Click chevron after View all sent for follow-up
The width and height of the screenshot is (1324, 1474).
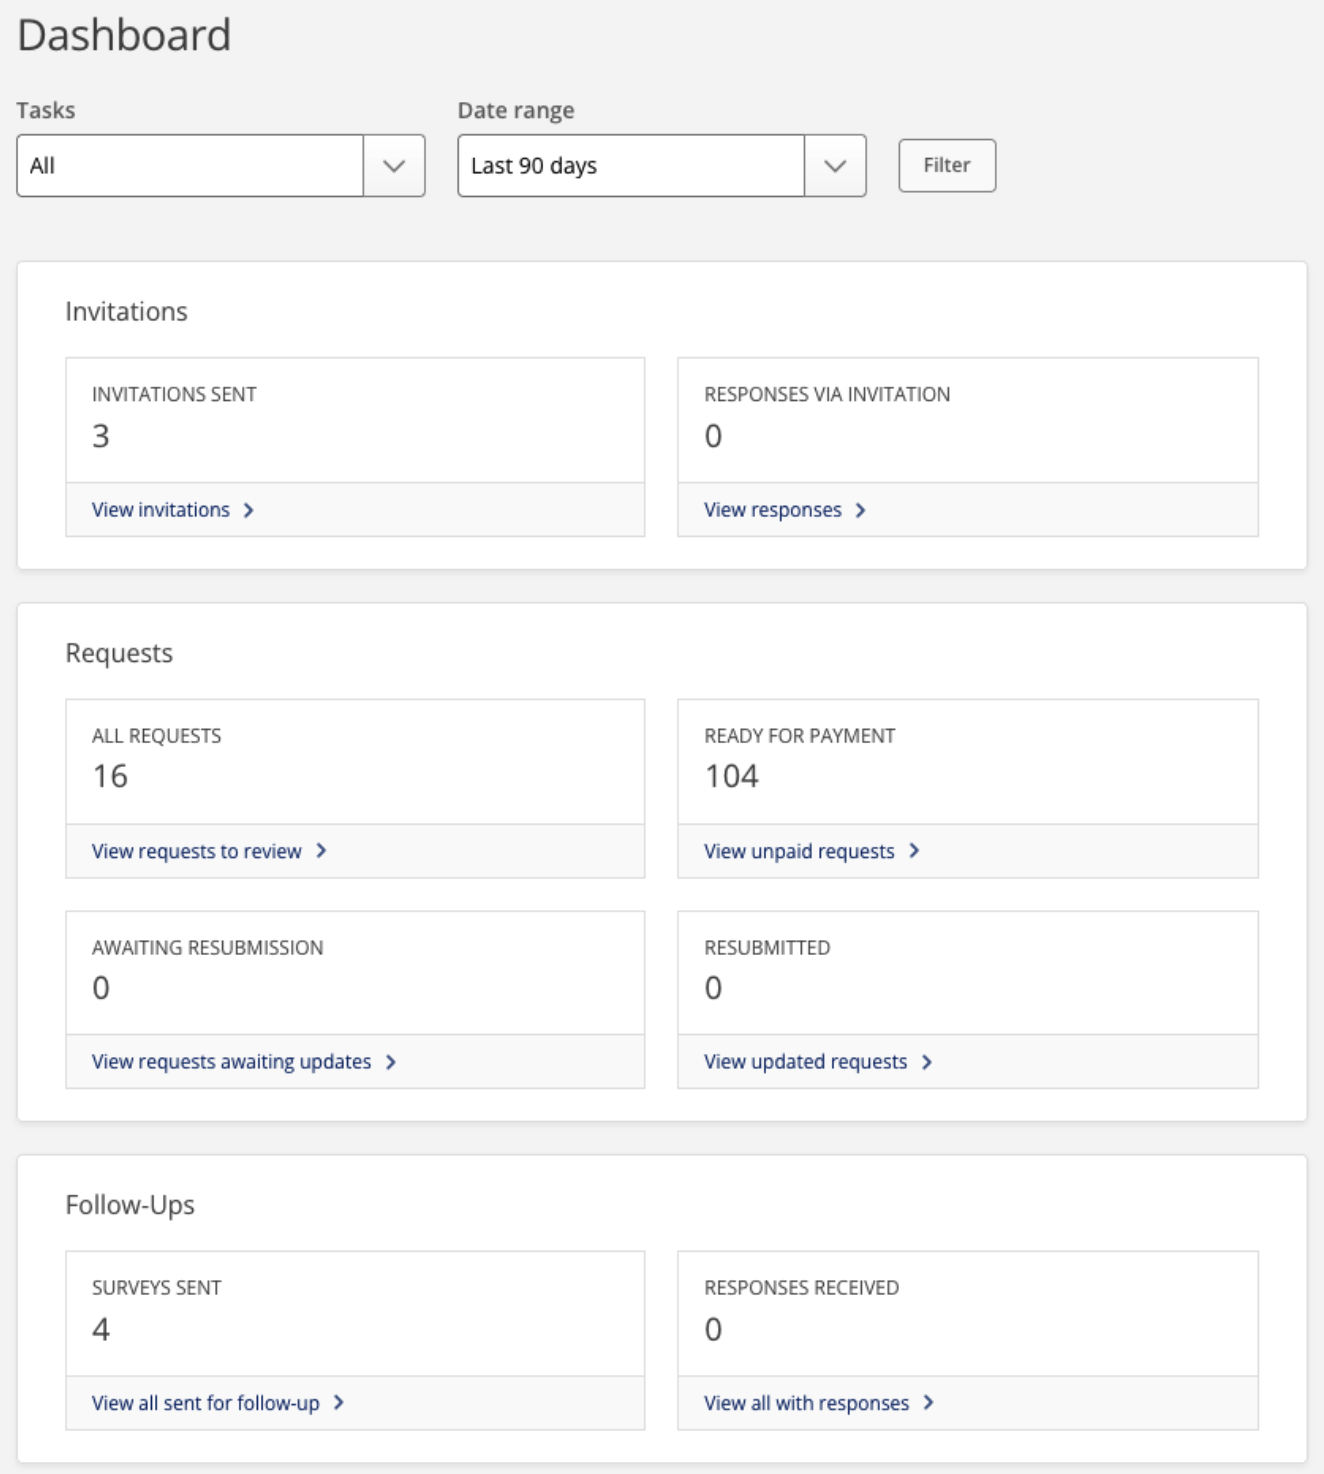(339, 1403)
